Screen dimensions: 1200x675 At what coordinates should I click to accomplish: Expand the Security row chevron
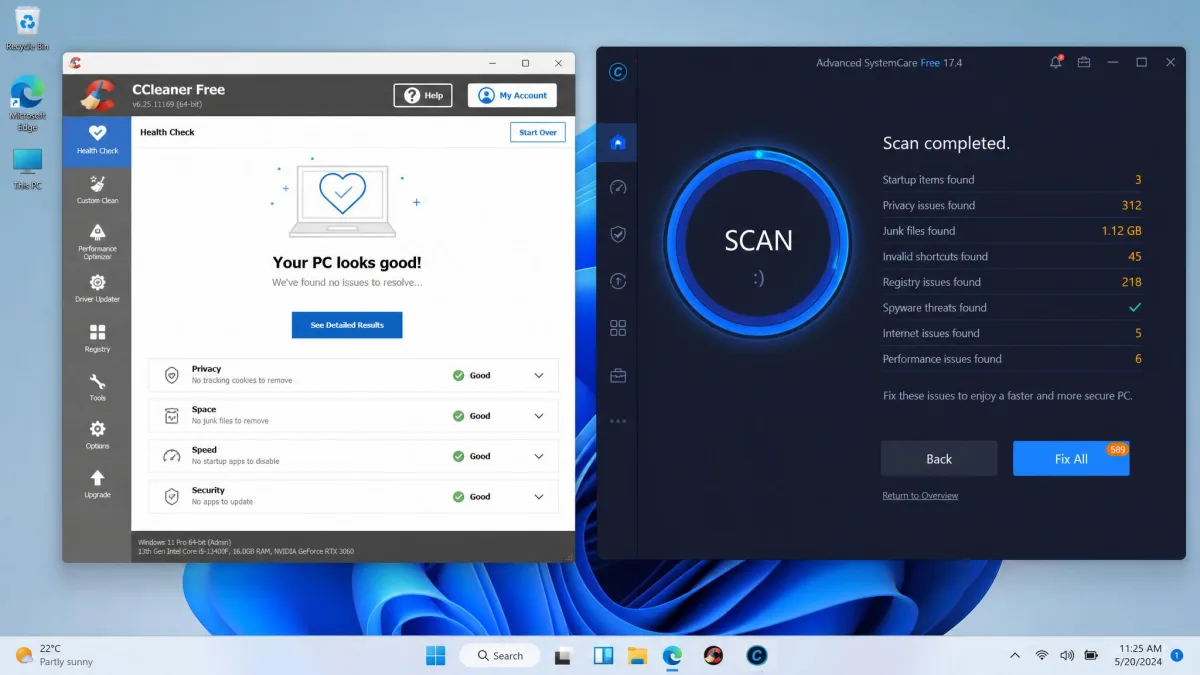pyautogui.click(x=539, y=496)
